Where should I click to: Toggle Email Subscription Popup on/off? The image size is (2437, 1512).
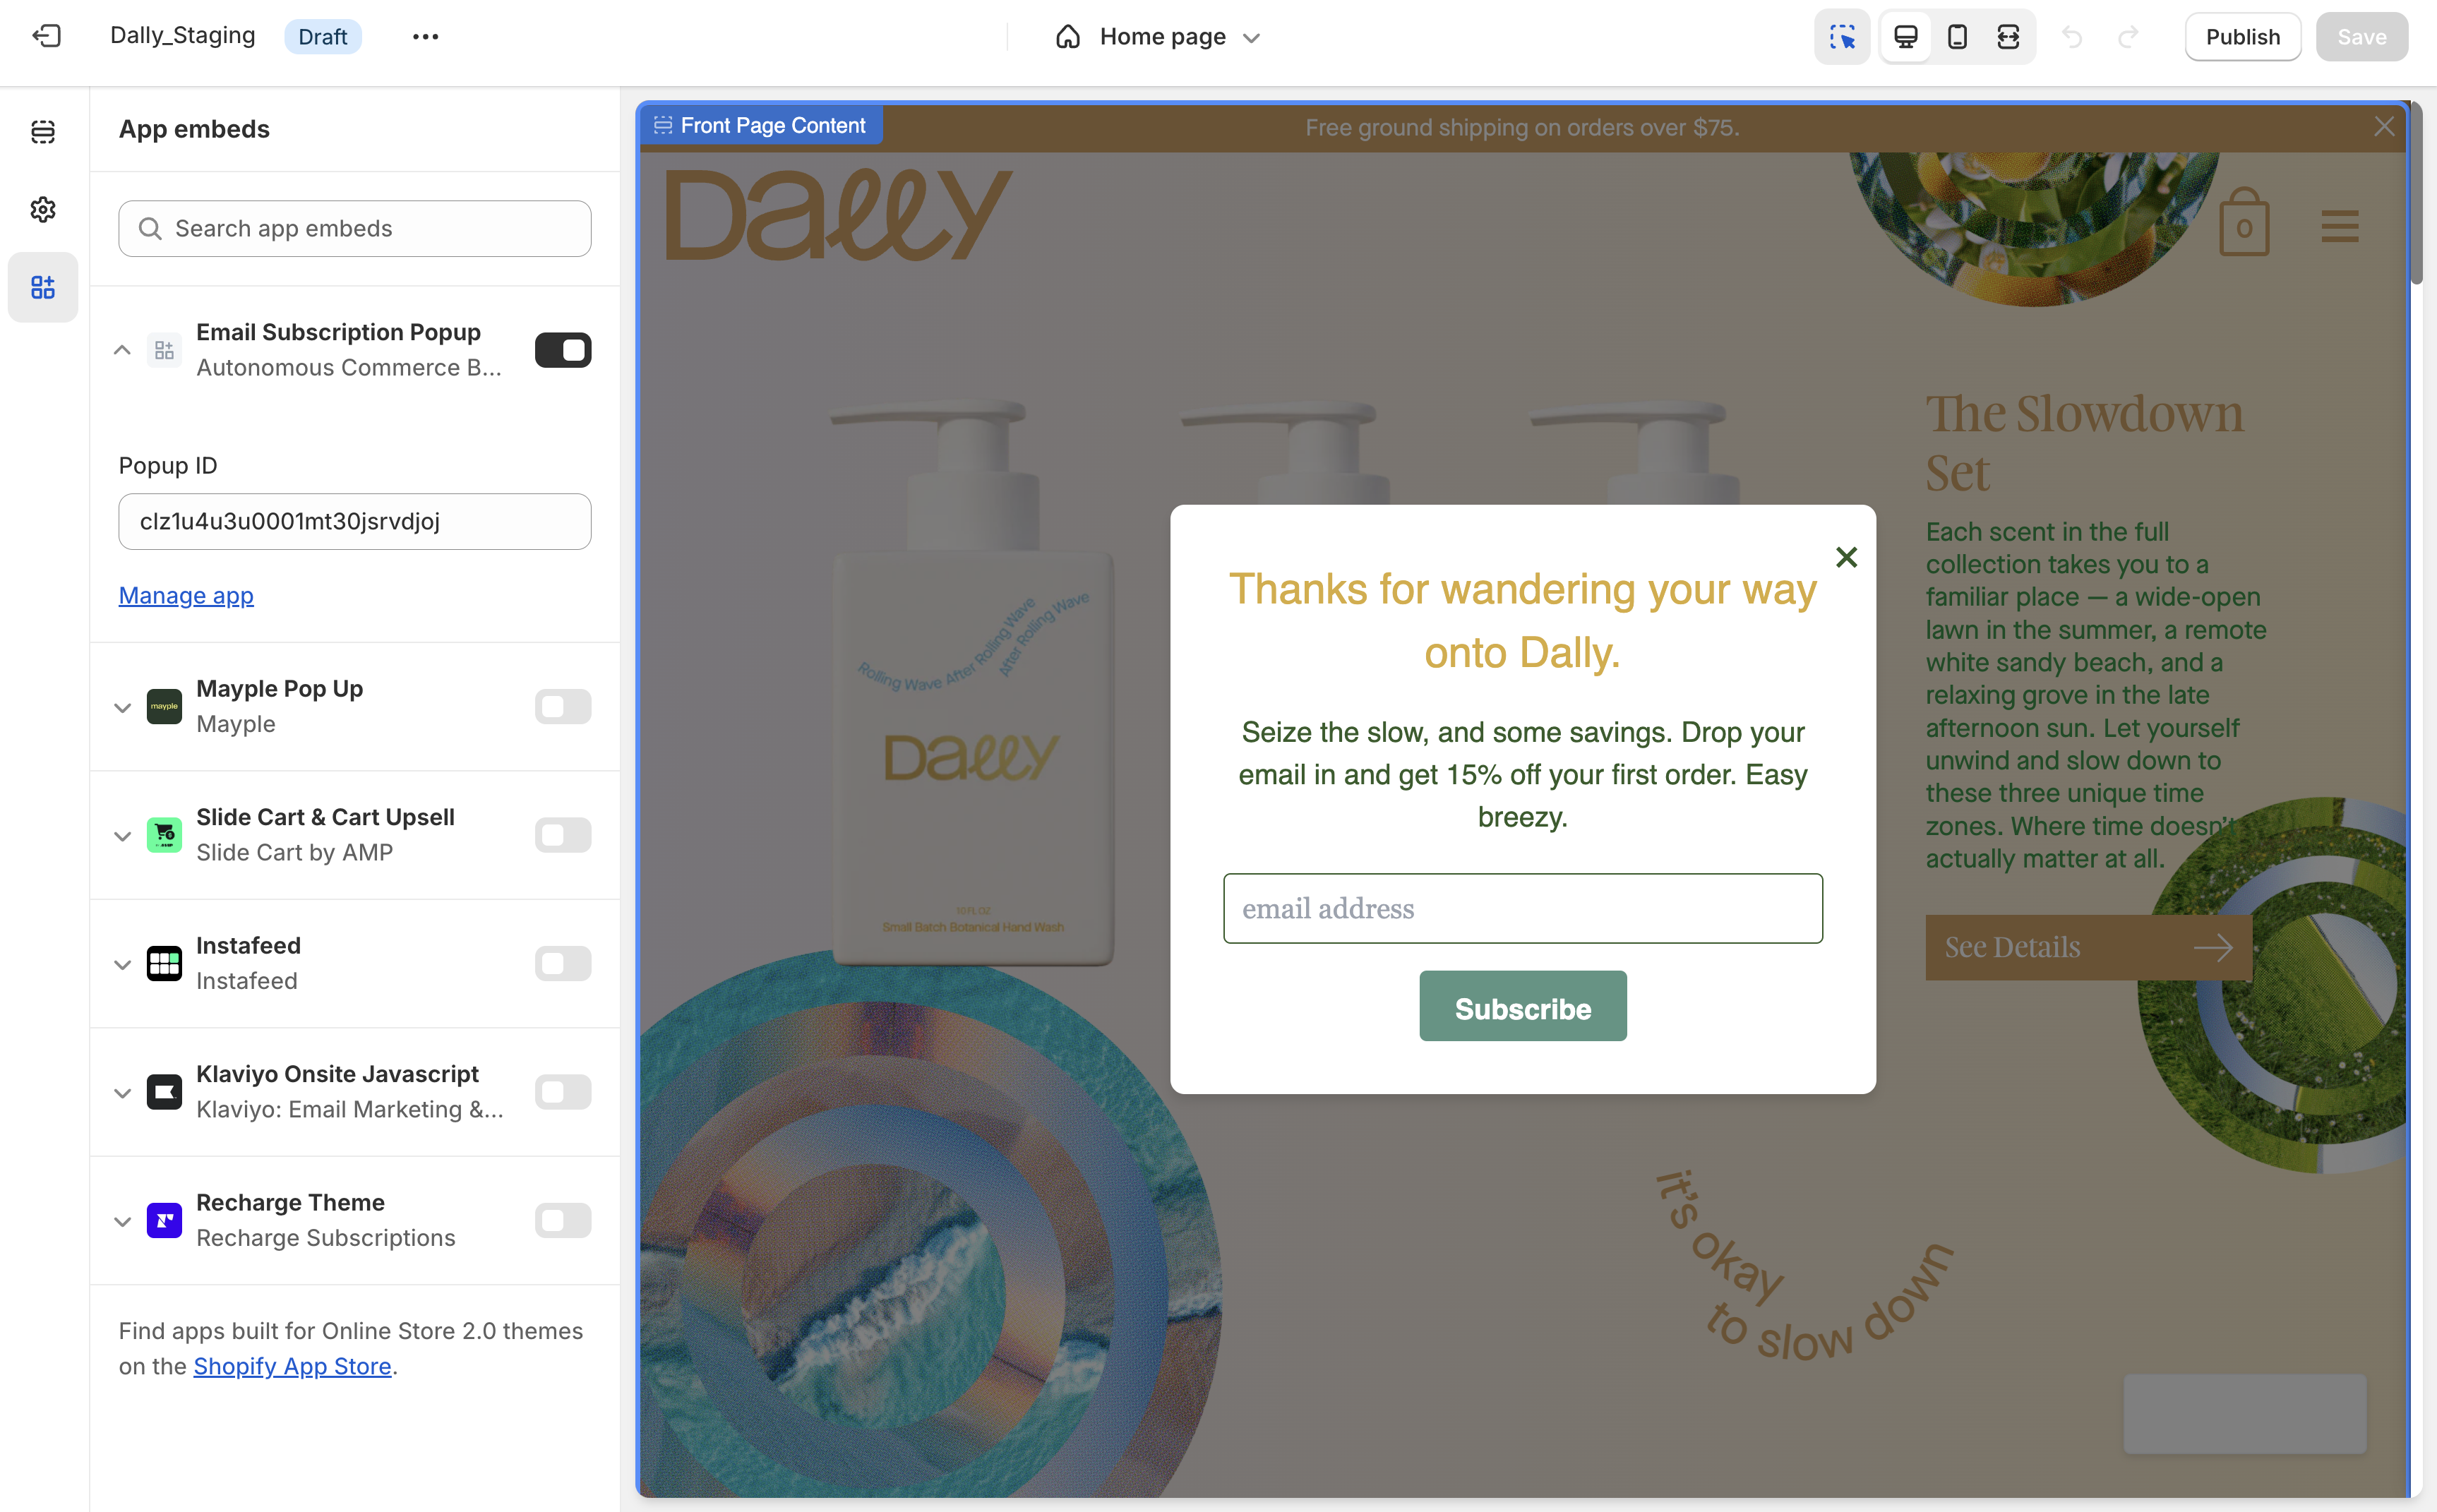(561, 349)
